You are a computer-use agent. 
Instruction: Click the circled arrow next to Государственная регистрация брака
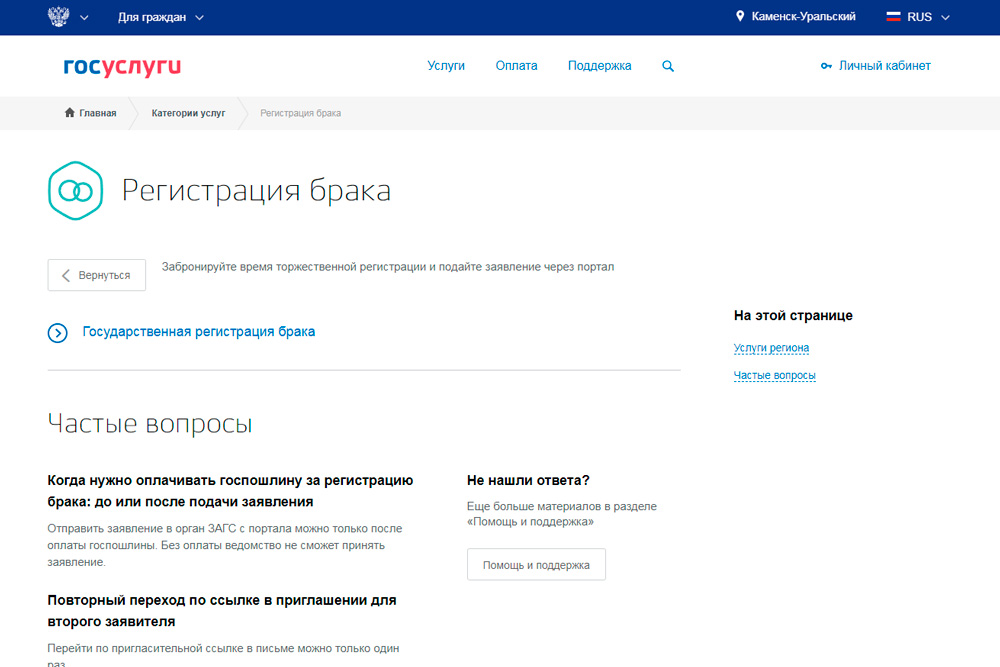coord(57,331)
